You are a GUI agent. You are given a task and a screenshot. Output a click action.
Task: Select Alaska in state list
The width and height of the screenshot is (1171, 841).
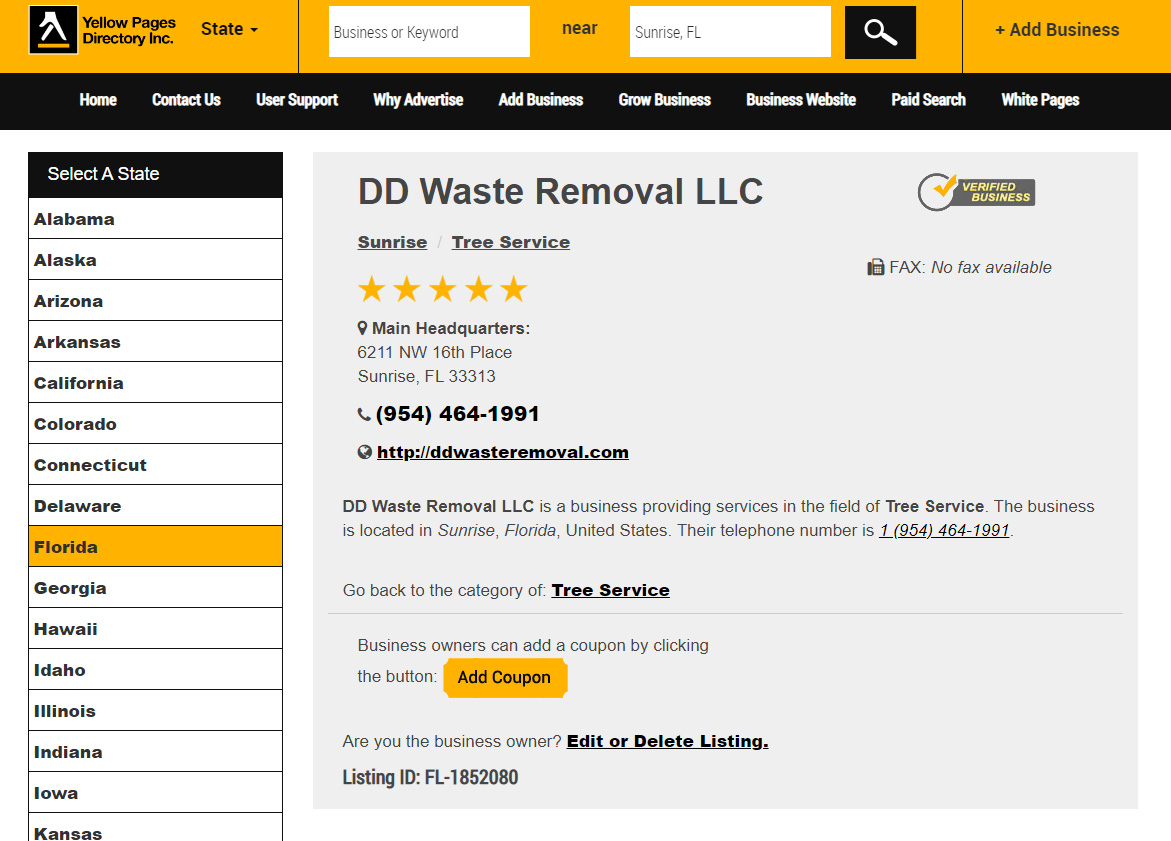[x=155, y=260]
